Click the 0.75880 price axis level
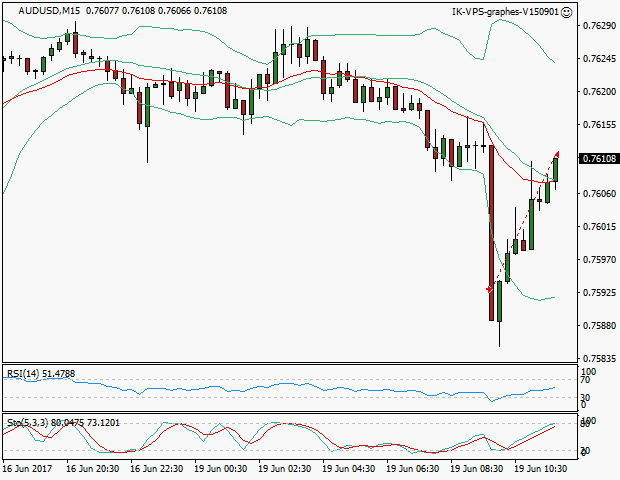620x480 pixels. (x=596, y=326)
